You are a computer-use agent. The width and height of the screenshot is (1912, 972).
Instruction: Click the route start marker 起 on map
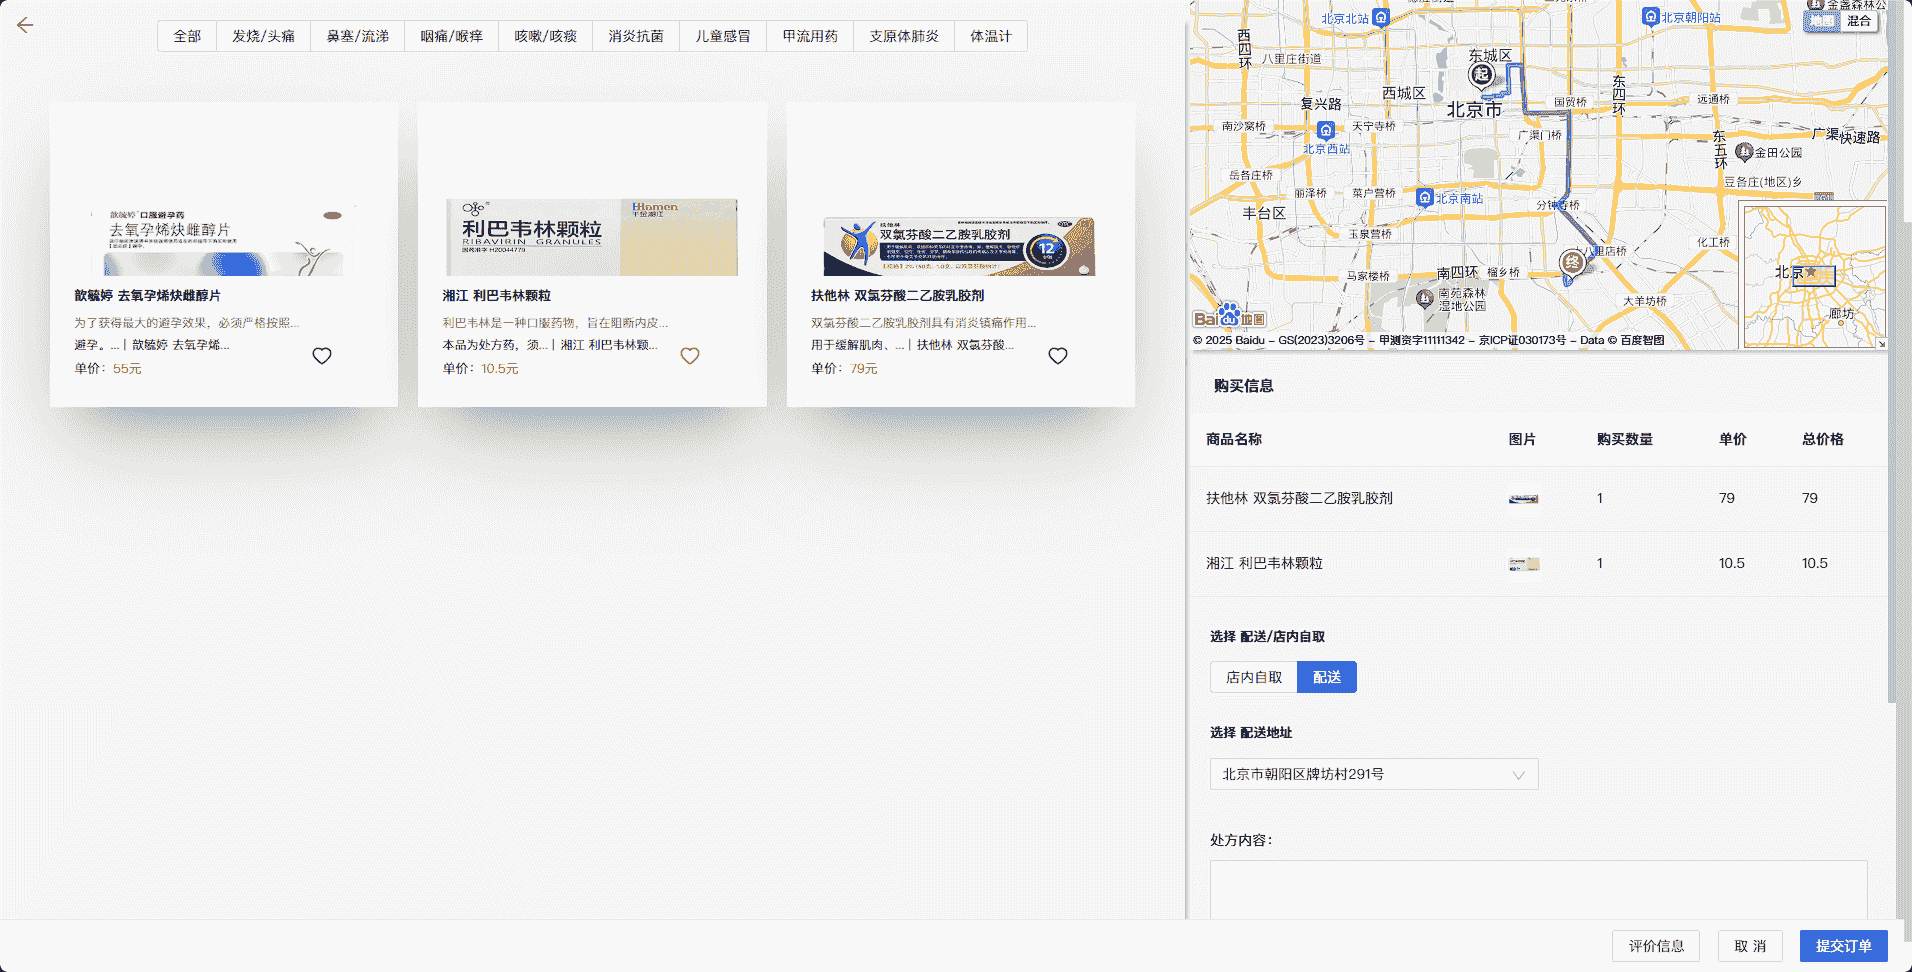coord(1482,74)
